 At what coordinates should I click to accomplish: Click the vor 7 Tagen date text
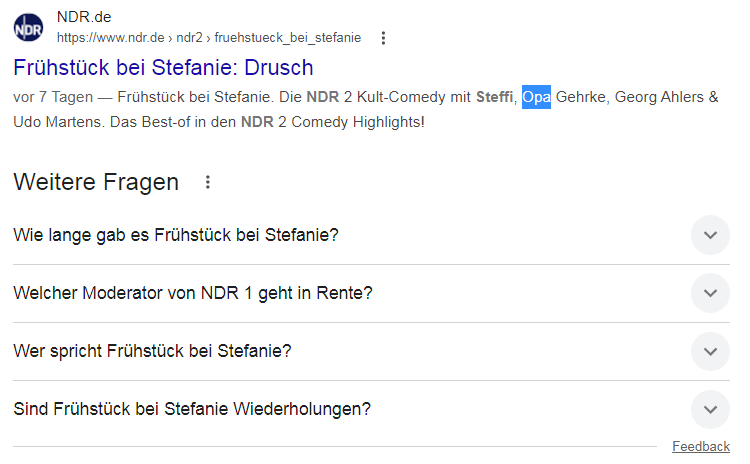click(x=53, y=97)
